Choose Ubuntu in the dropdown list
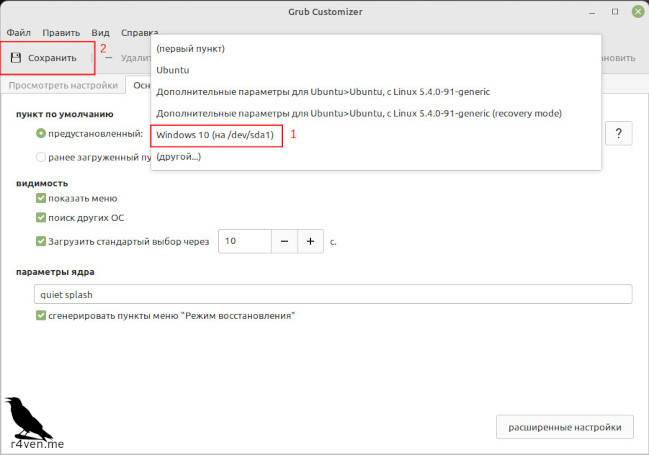This screenshot has width=649, height=455. 173,70
